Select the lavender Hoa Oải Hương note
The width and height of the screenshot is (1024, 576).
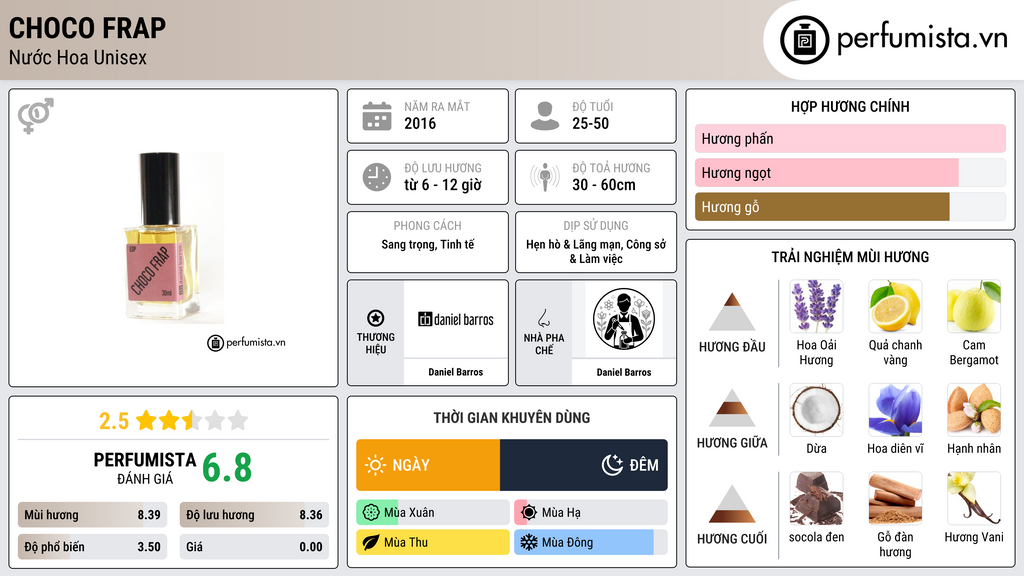tap(816, 306)
